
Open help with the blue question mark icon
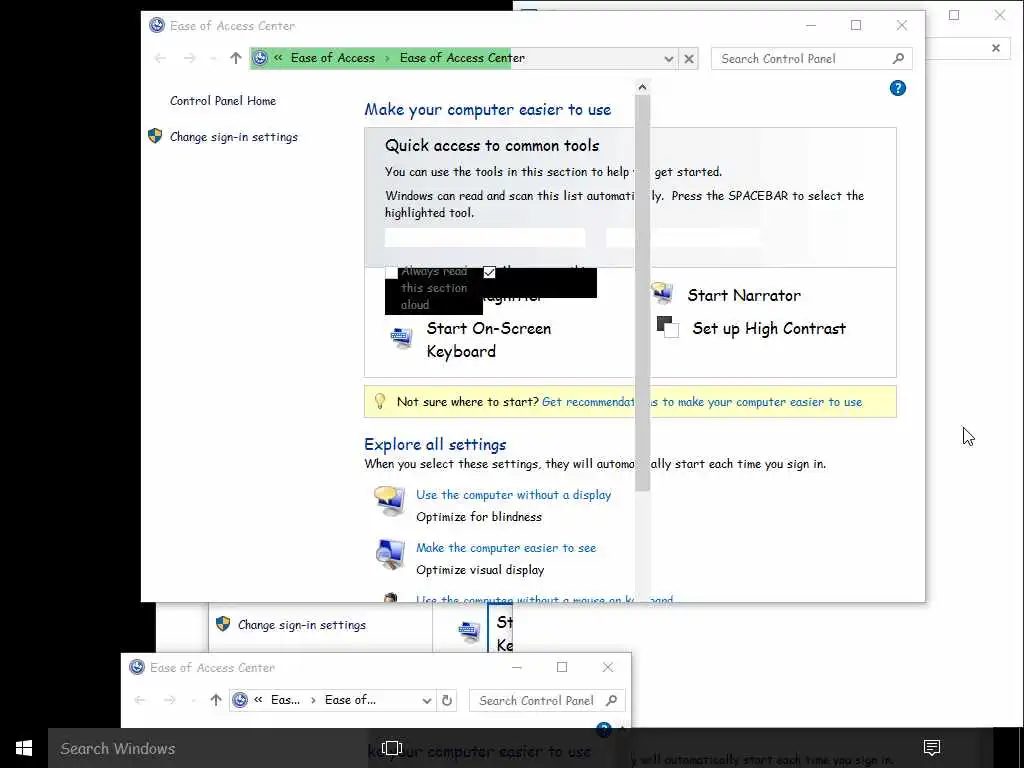897,88
